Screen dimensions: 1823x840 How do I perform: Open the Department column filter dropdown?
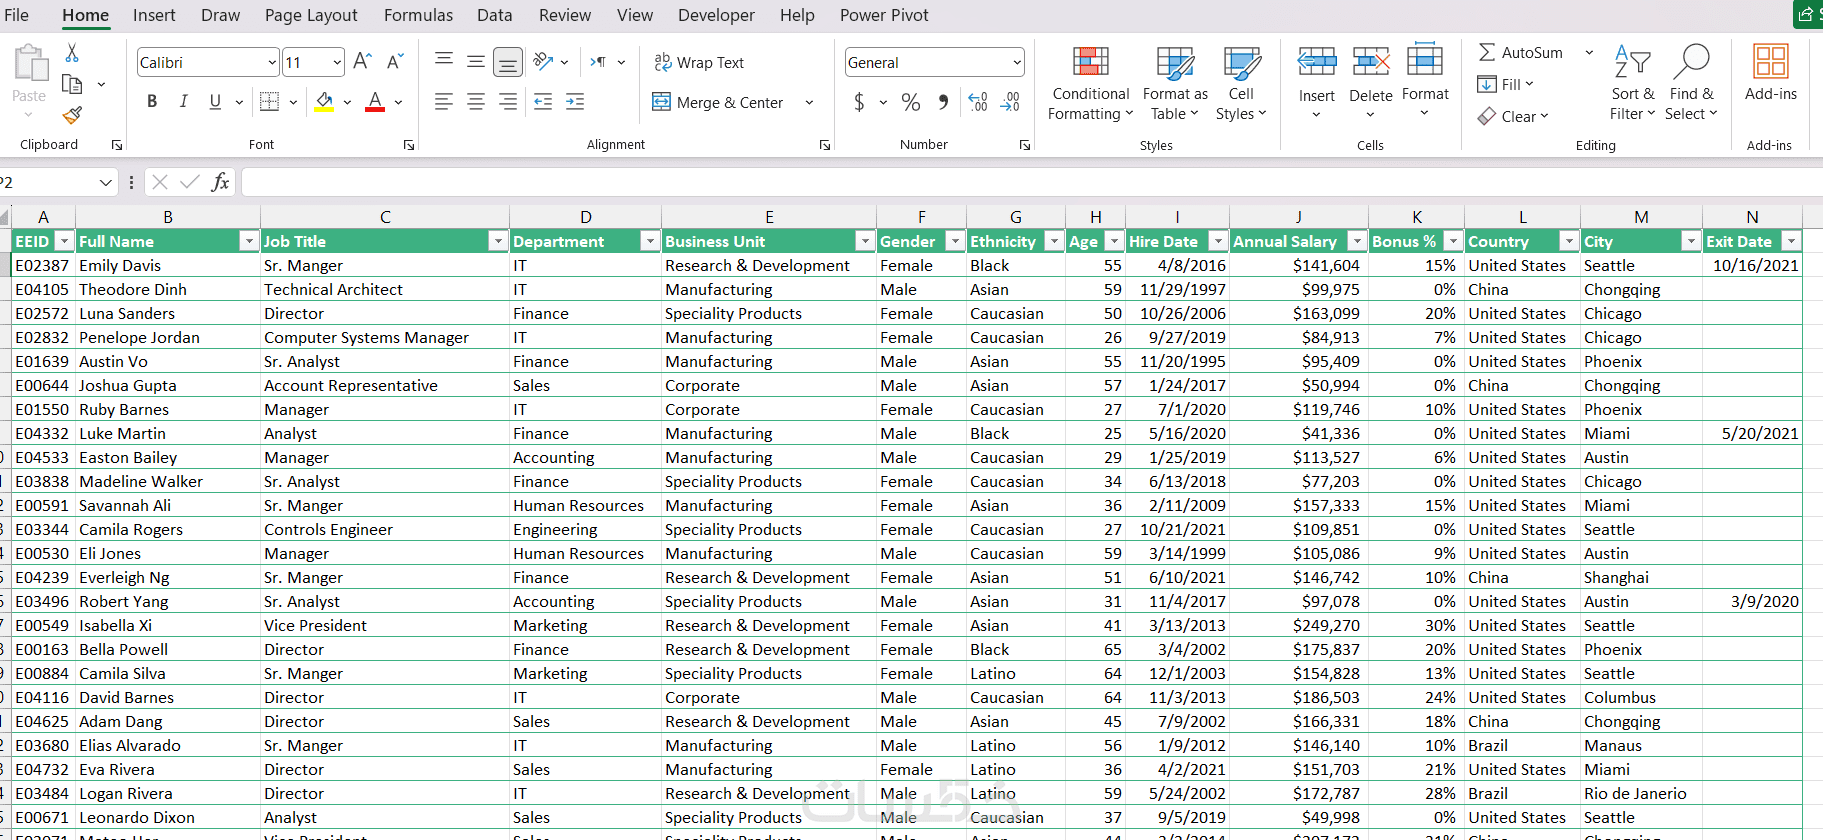point(650,241)
